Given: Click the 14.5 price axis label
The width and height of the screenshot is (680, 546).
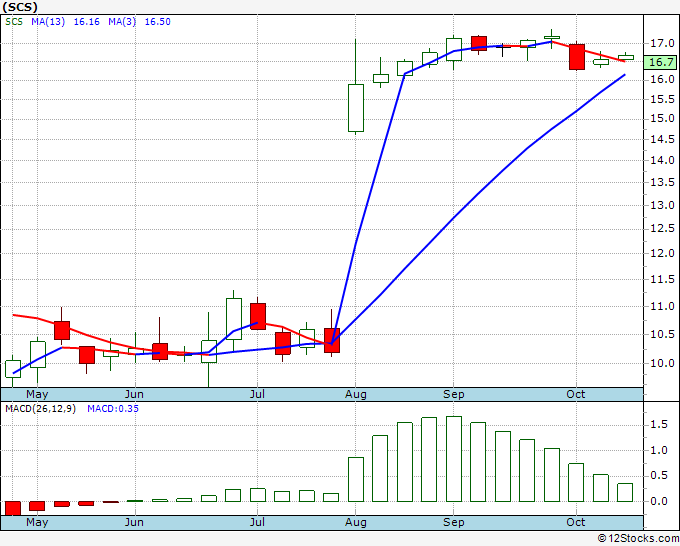Looking at the screenshot, I should tap(662, 139).
